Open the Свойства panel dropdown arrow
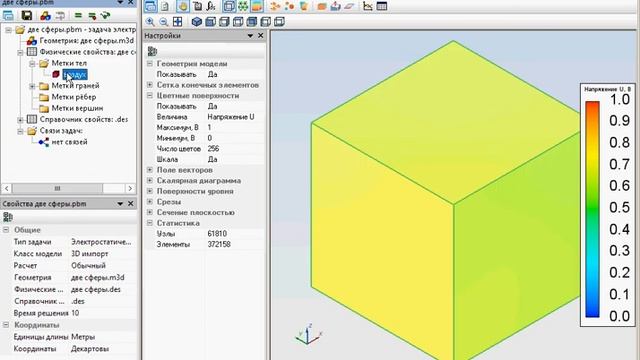Viewport: 640px width, 360px height. click(x=120, y=204)
